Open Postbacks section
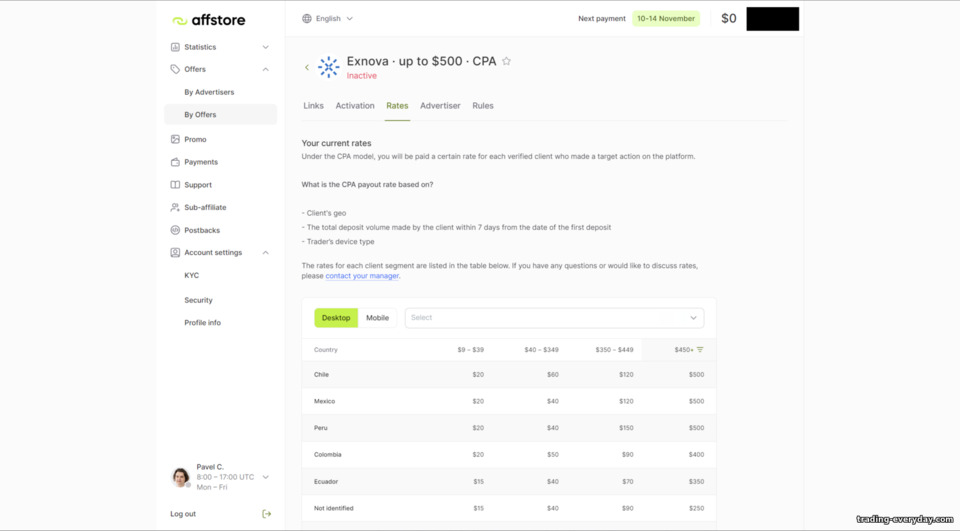 click(202, 230)
